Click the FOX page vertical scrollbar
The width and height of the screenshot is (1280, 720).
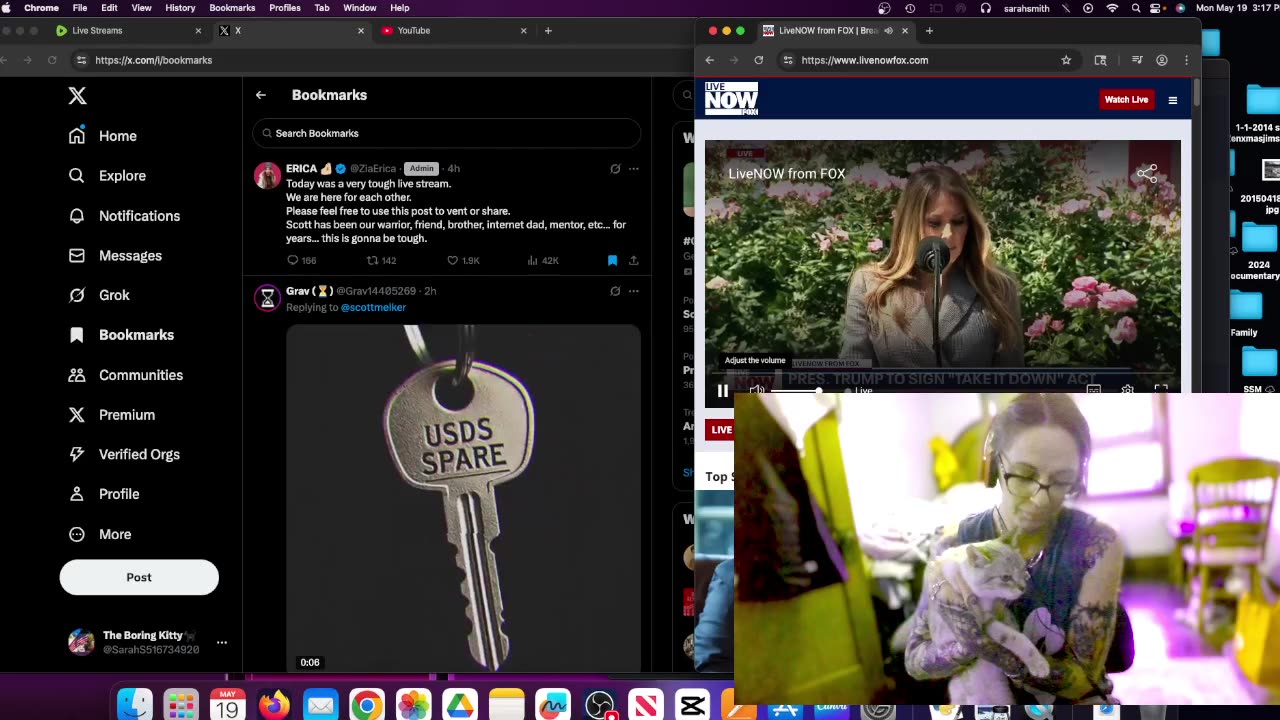tap(1196, 95)
